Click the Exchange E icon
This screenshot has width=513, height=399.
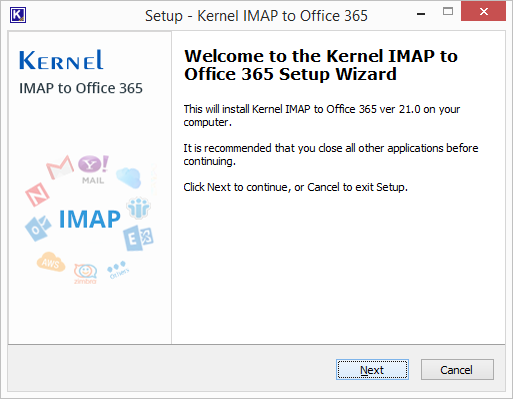click(x=138, y=238)
